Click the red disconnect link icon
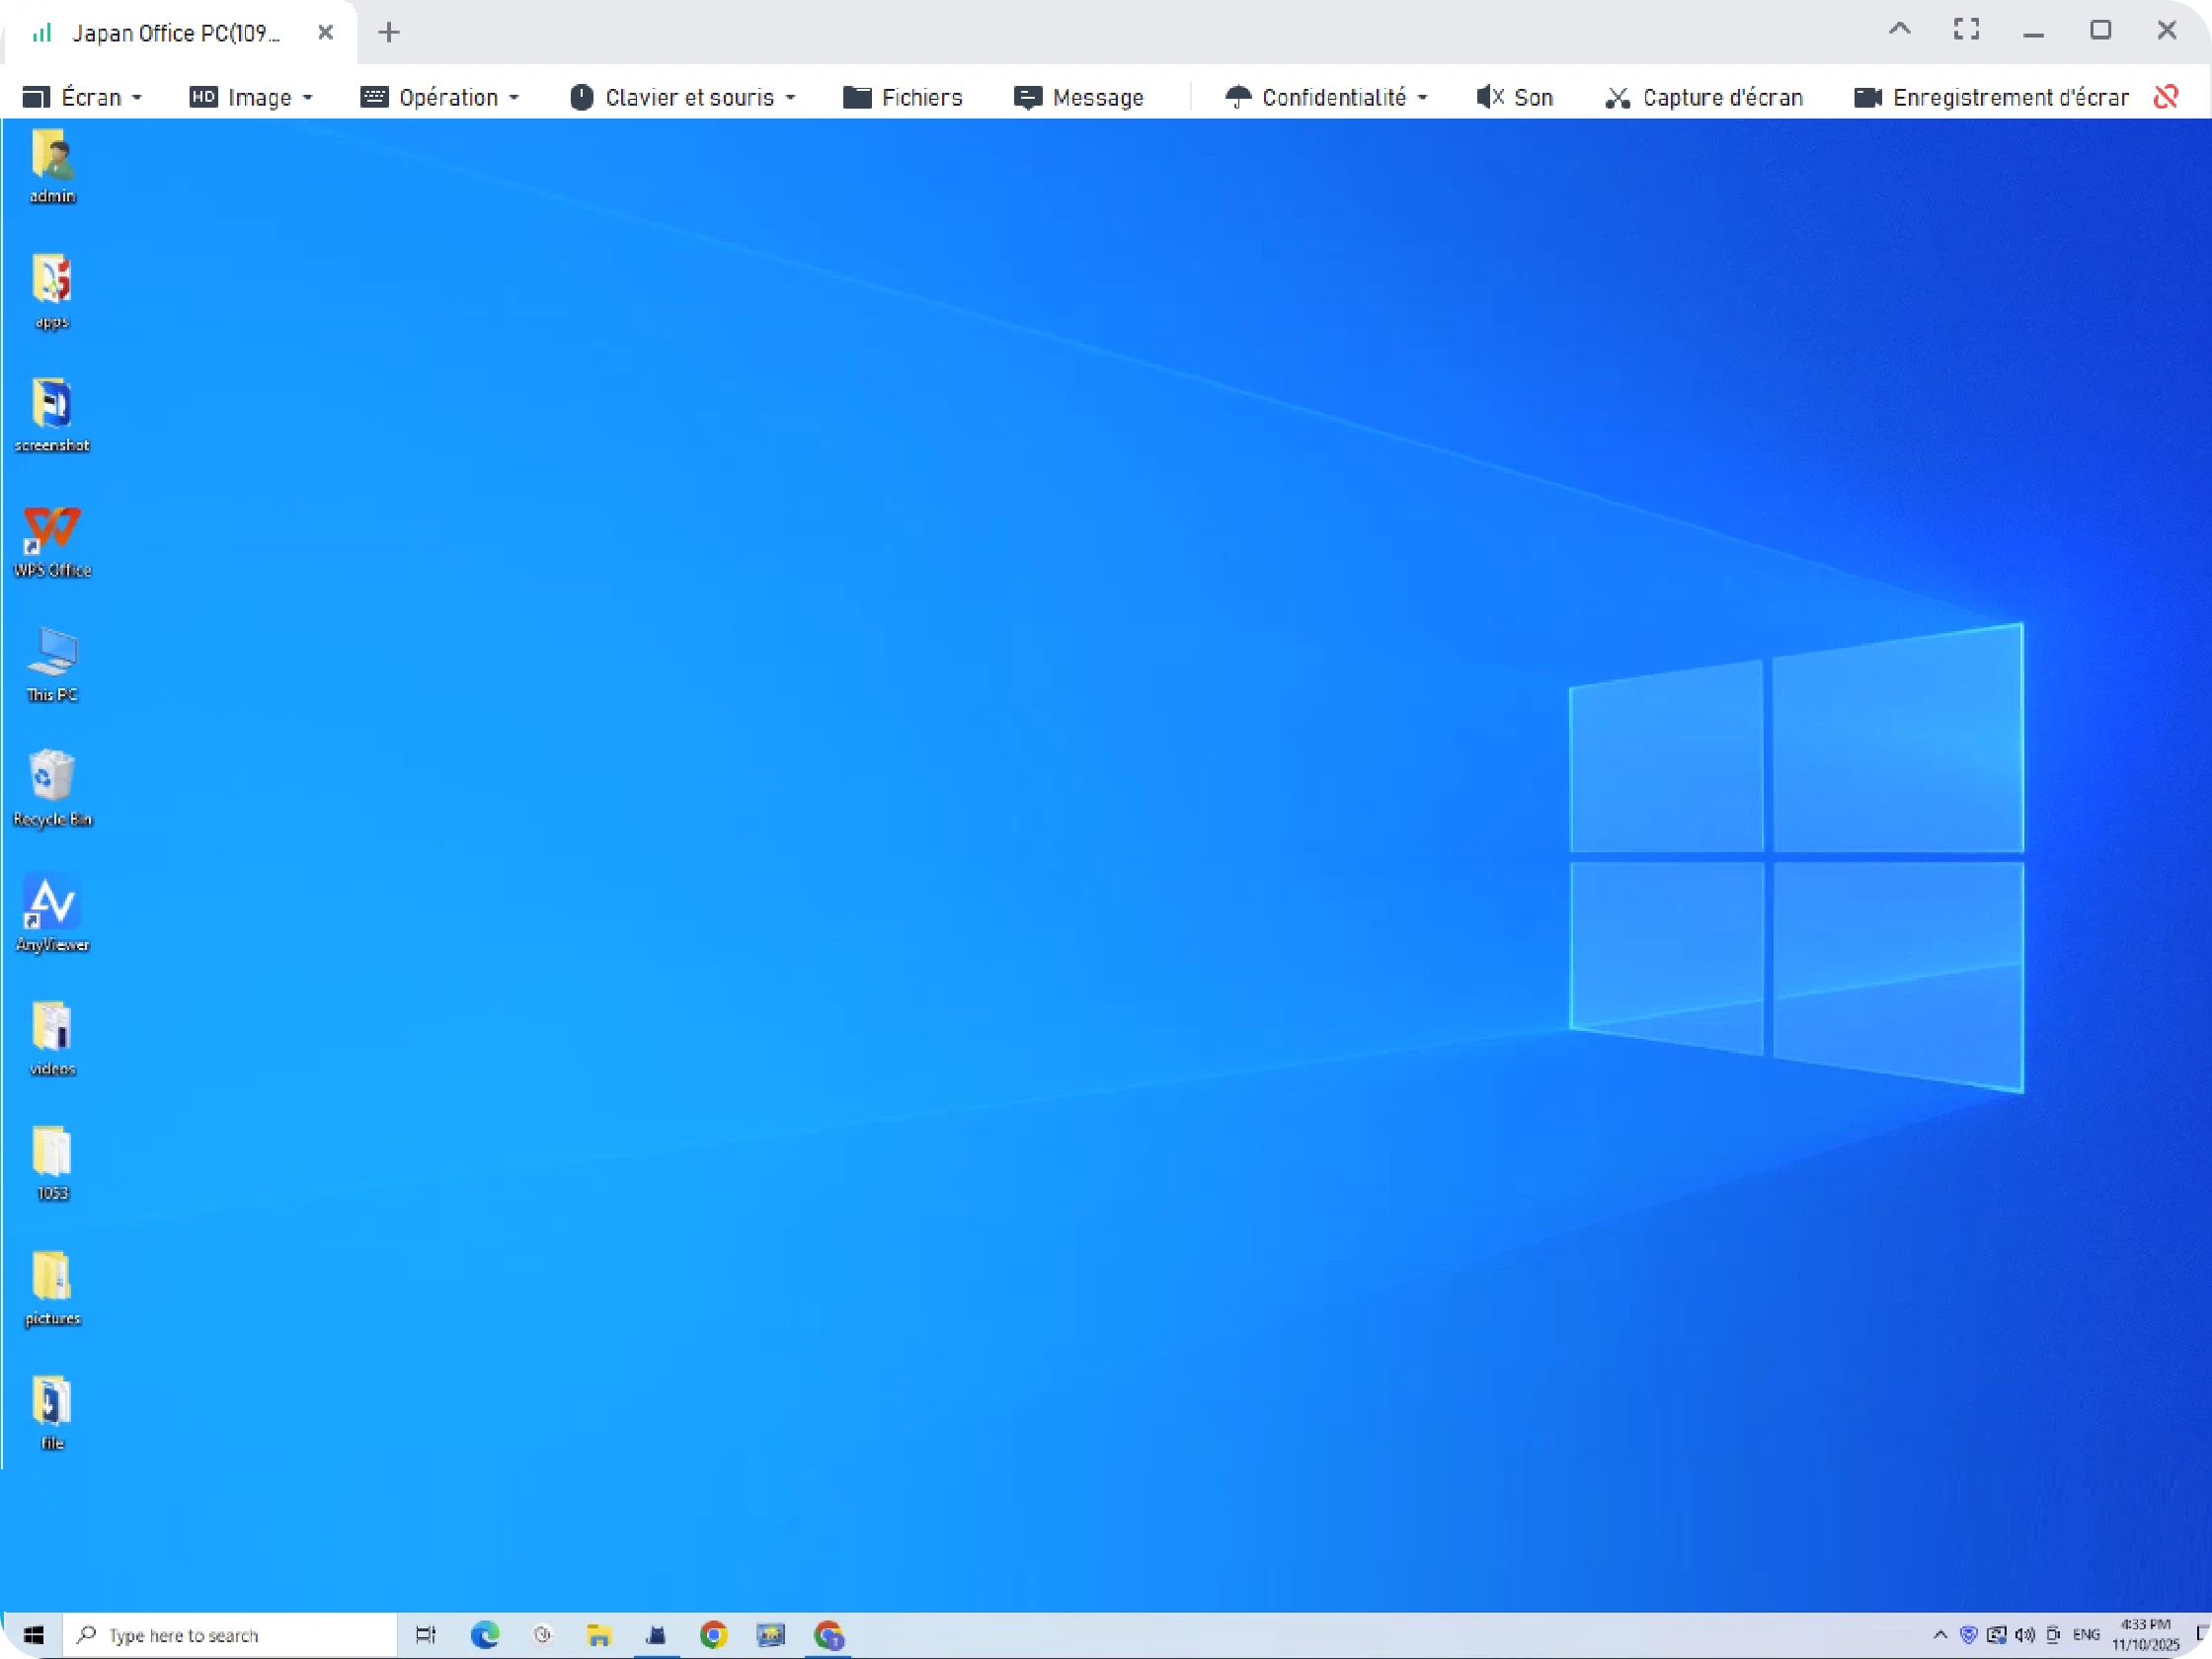Image resolution: width=2212 pixels, height=1659 pixels. 2166,97
